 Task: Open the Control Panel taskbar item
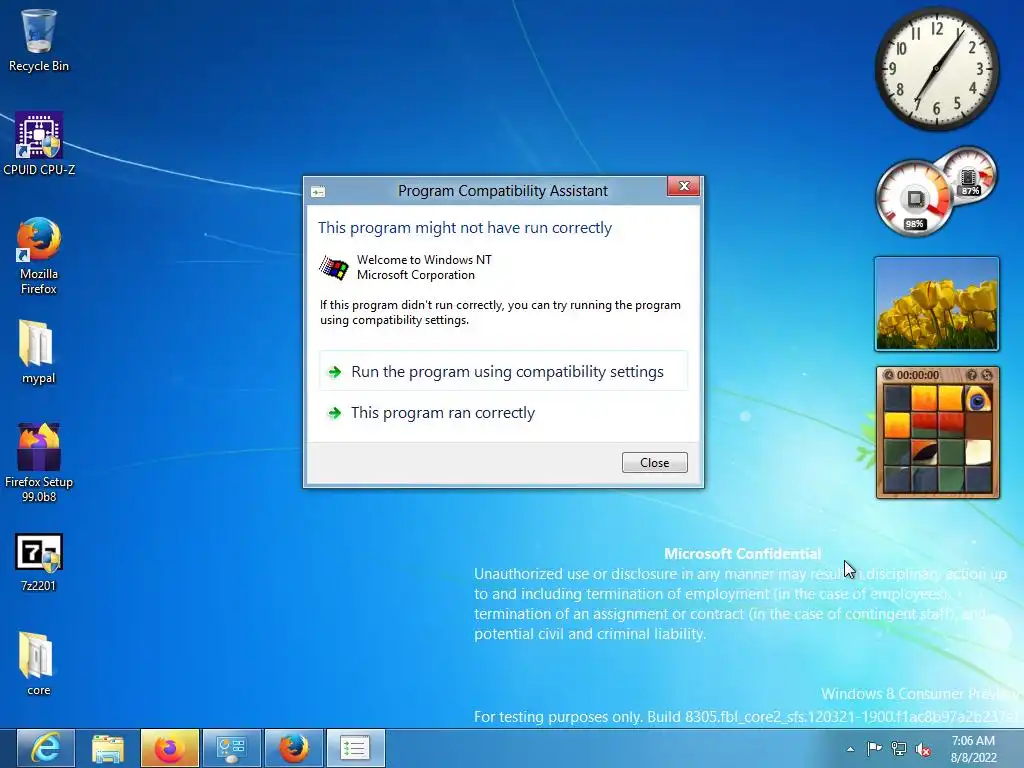[x=231, y=748]
